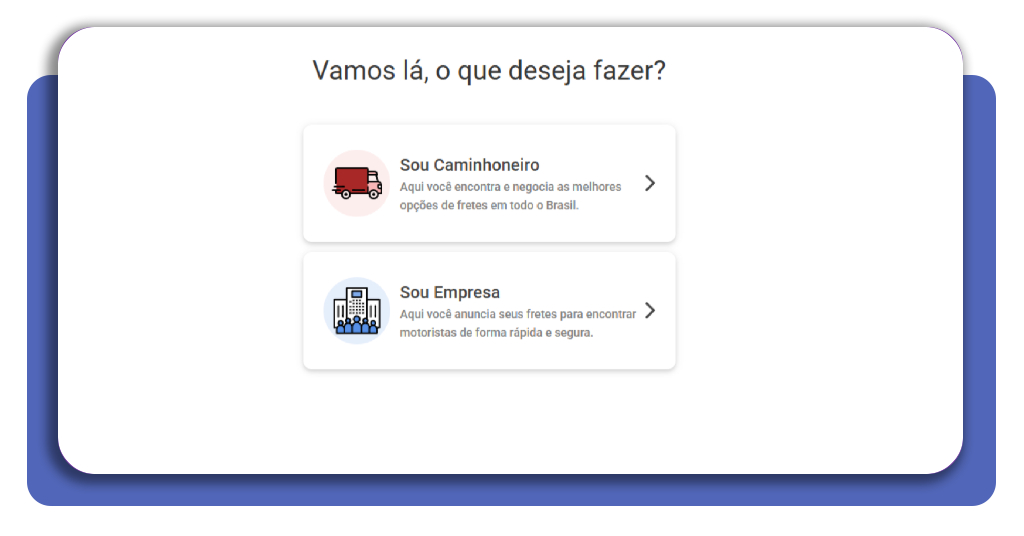The width and height of the screenshot is (1024, 536).
Task: Click the red truck icon
Action: tap(357, 183)
